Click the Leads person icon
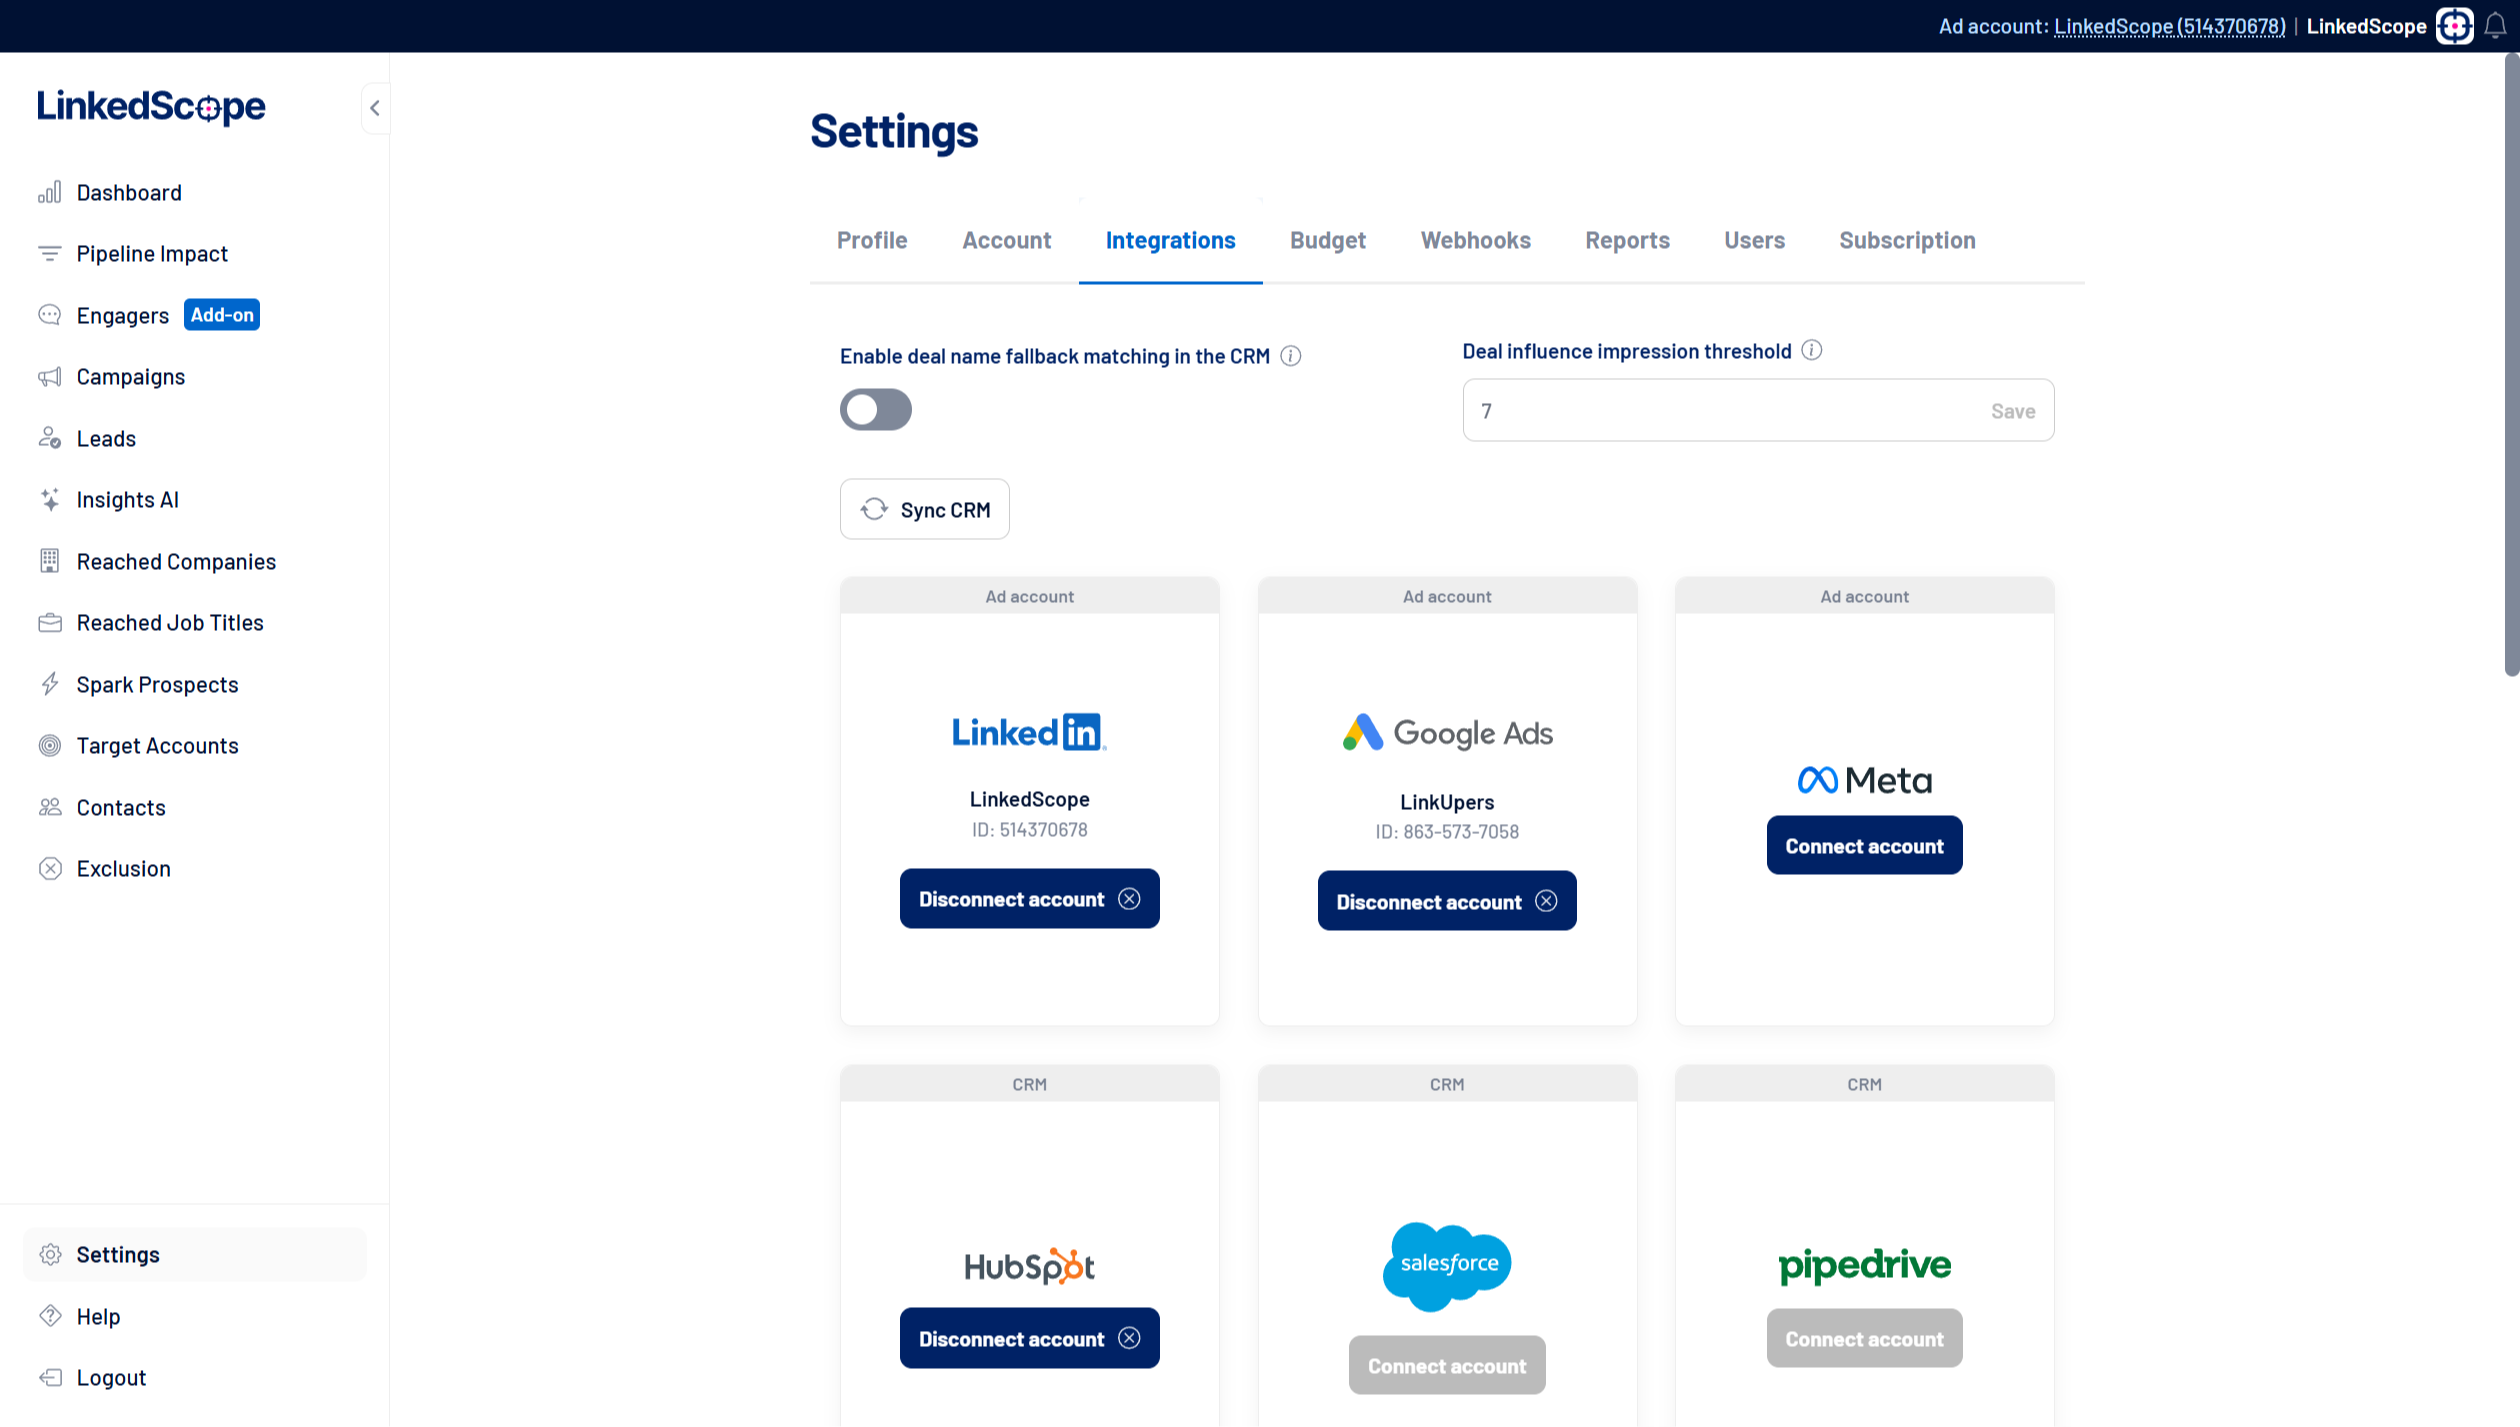This screenshot has height=1427, width=2520. click(50, 438)
